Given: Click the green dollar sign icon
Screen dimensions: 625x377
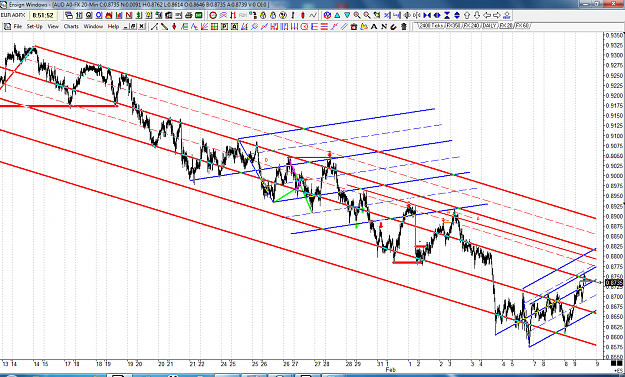Looking at the screenshot, I should click(139, 16).
